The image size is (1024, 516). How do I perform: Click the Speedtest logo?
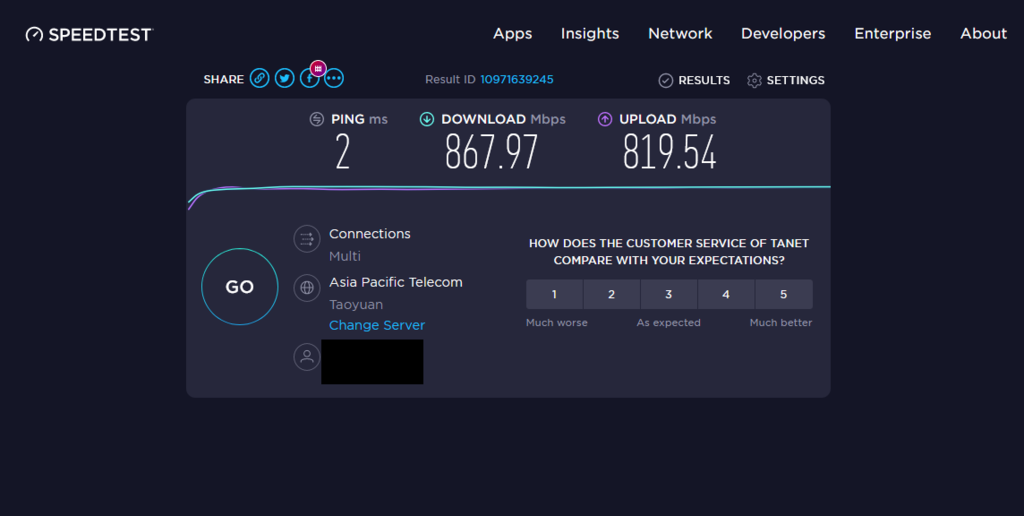89,35
